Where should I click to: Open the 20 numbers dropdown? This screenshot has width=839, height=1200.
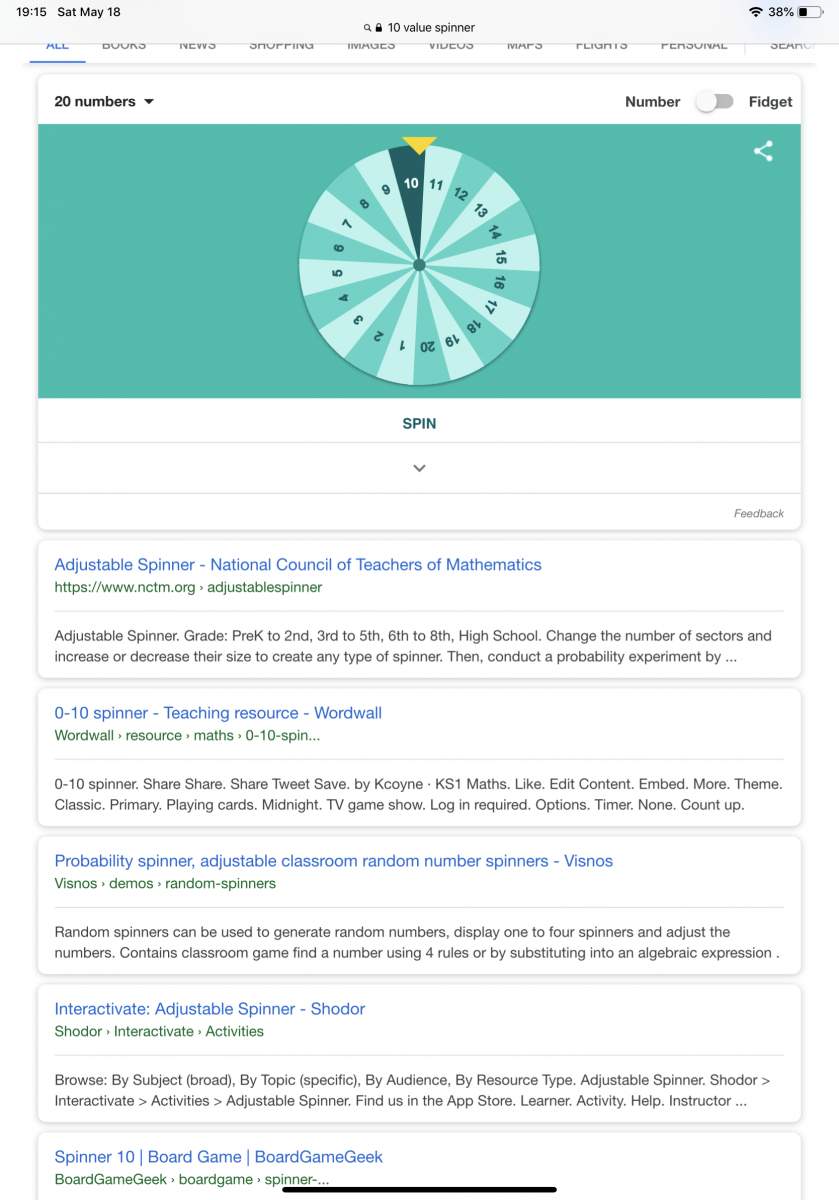pyautogui.click(x=104, y=101)
